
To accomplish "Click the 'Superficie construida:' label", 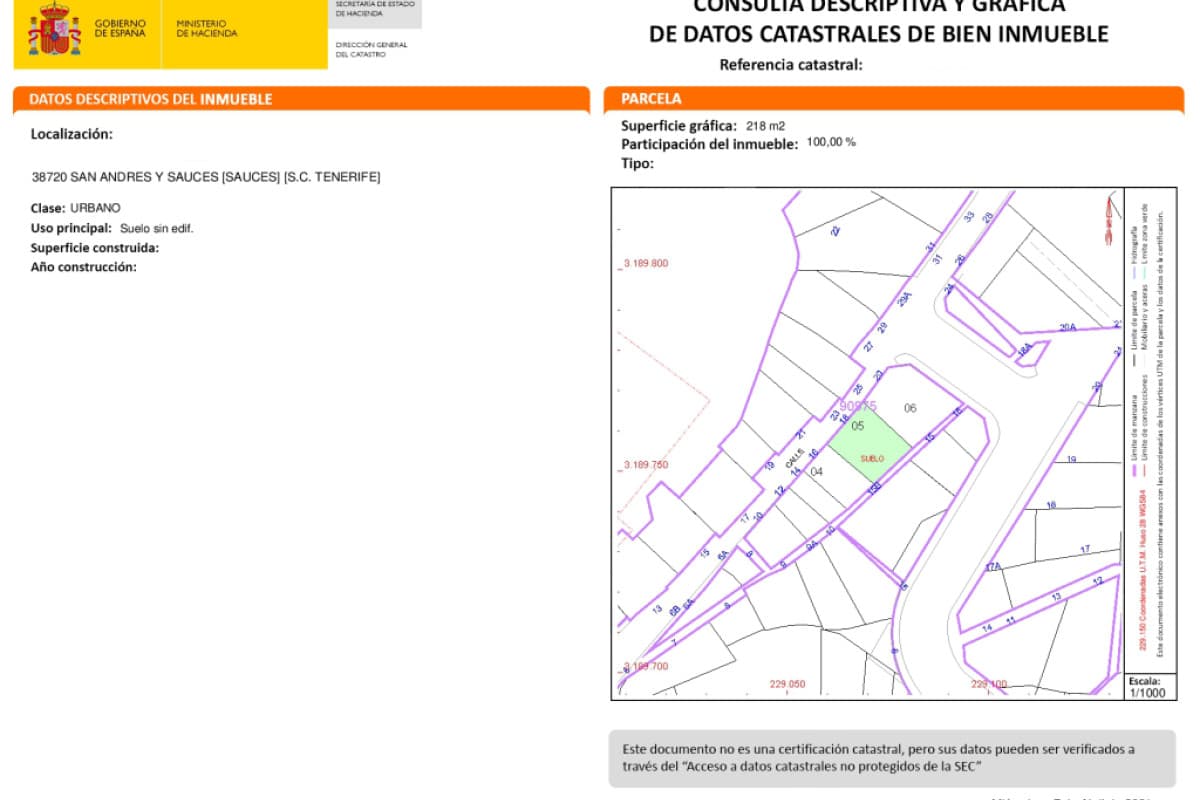I will [x=96, y=248].
